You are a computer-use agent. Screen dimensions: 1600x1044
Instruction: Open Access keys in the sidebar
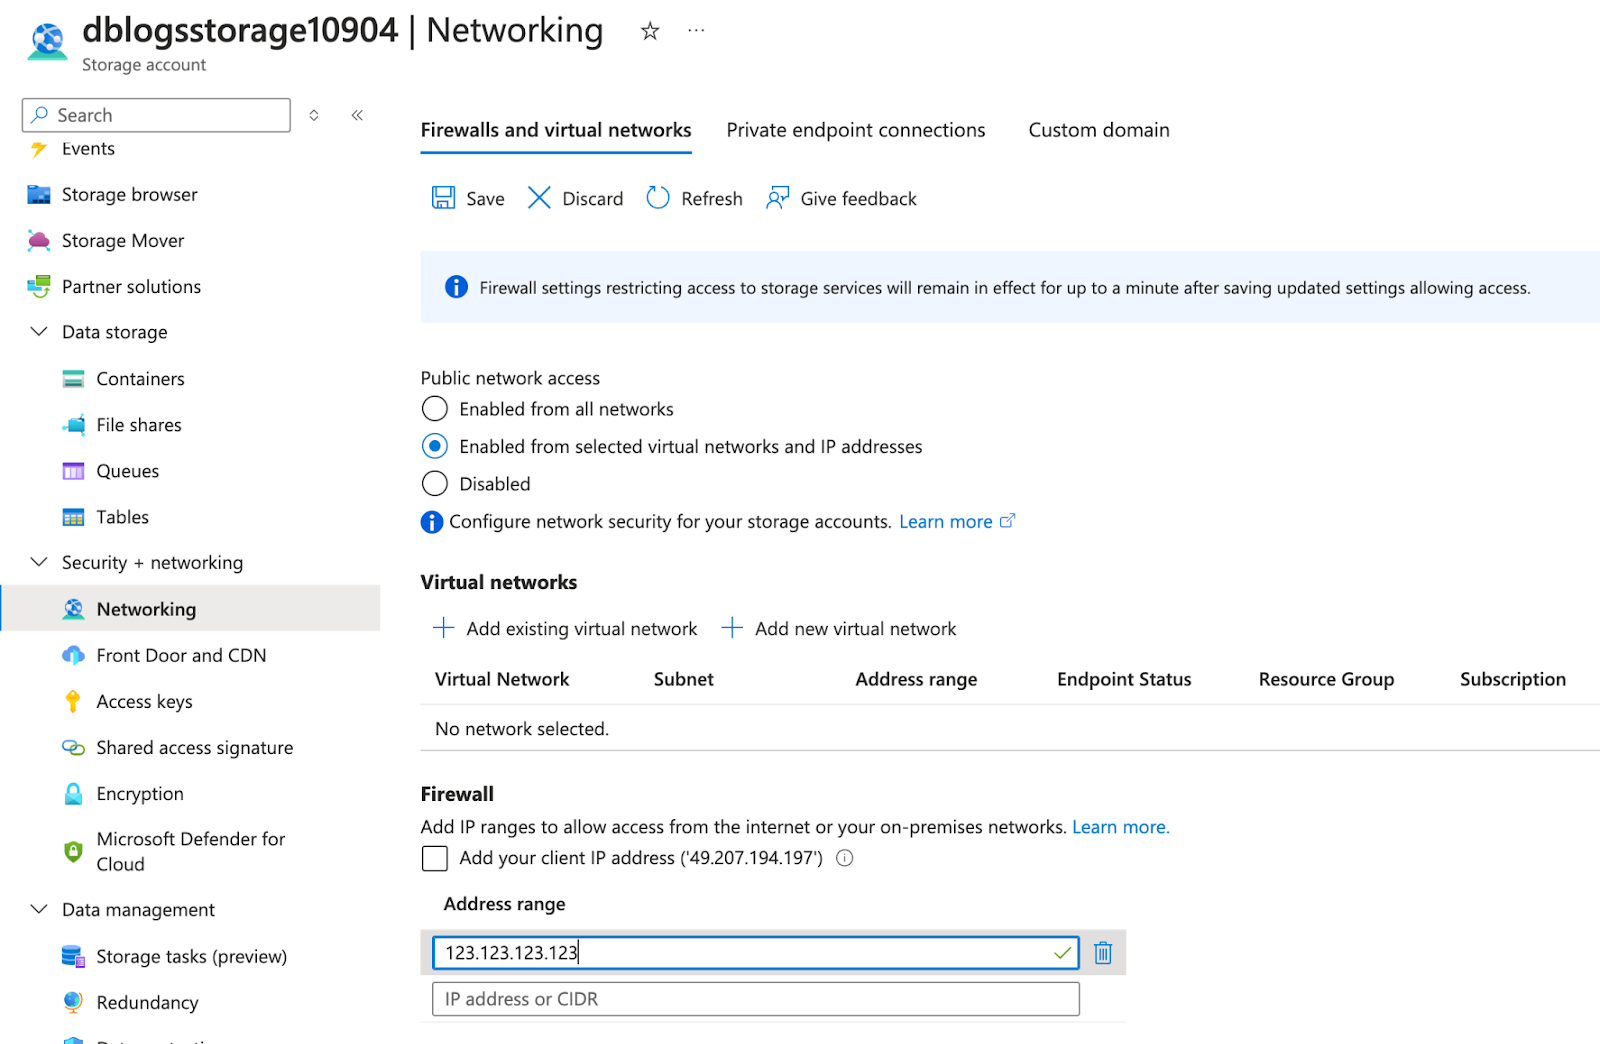(x=144, y=702)
